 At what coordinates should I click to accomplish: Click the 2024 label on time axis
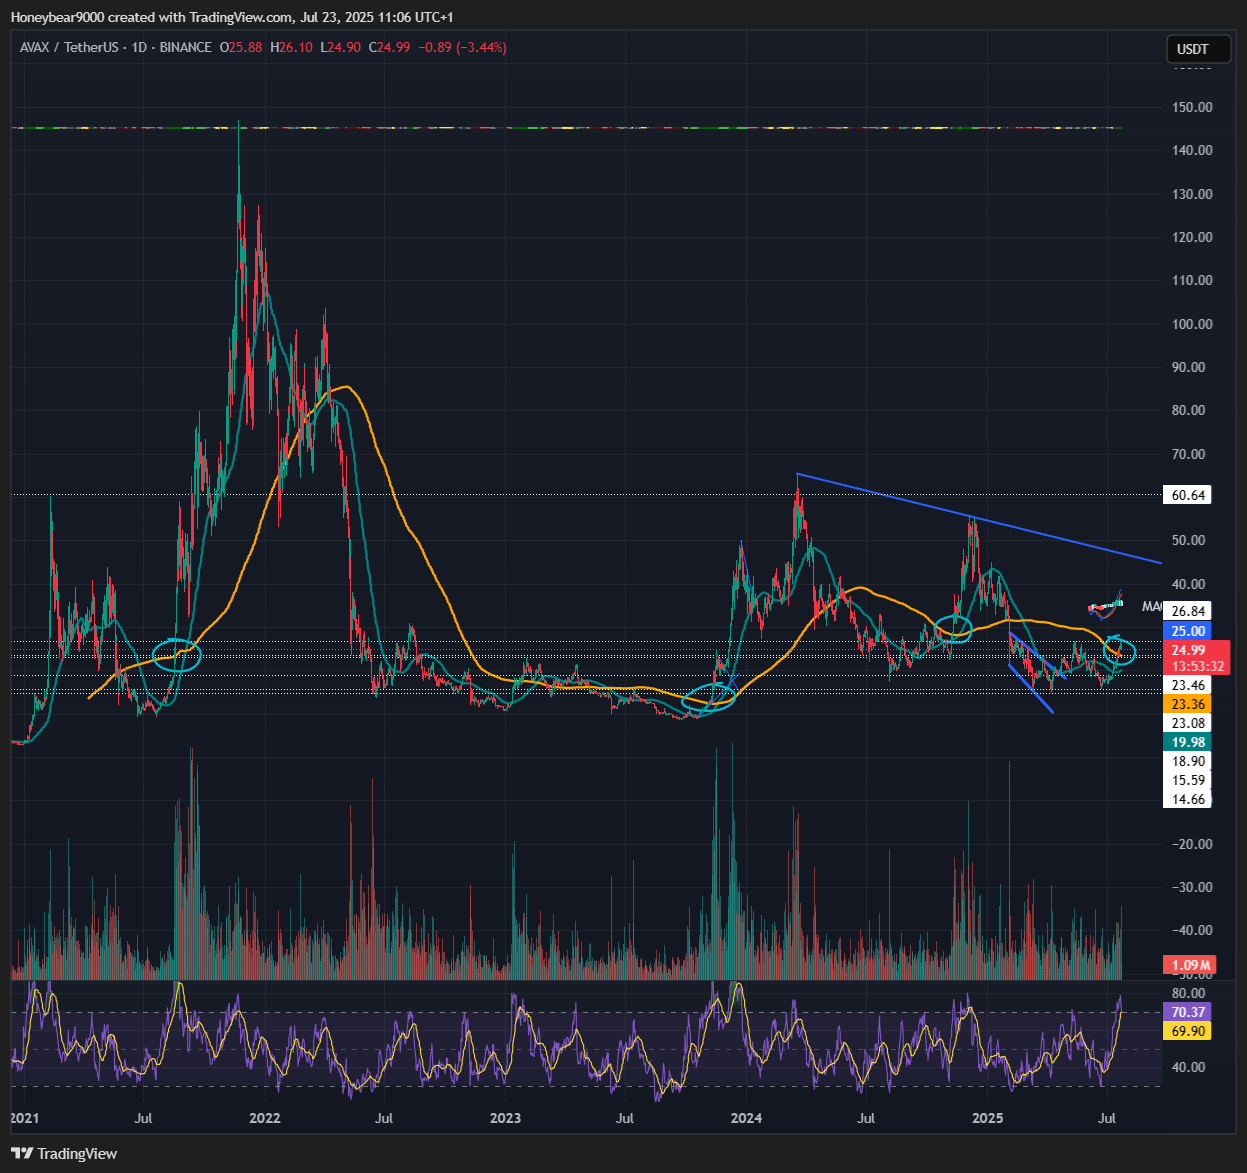click(746, 1118)
